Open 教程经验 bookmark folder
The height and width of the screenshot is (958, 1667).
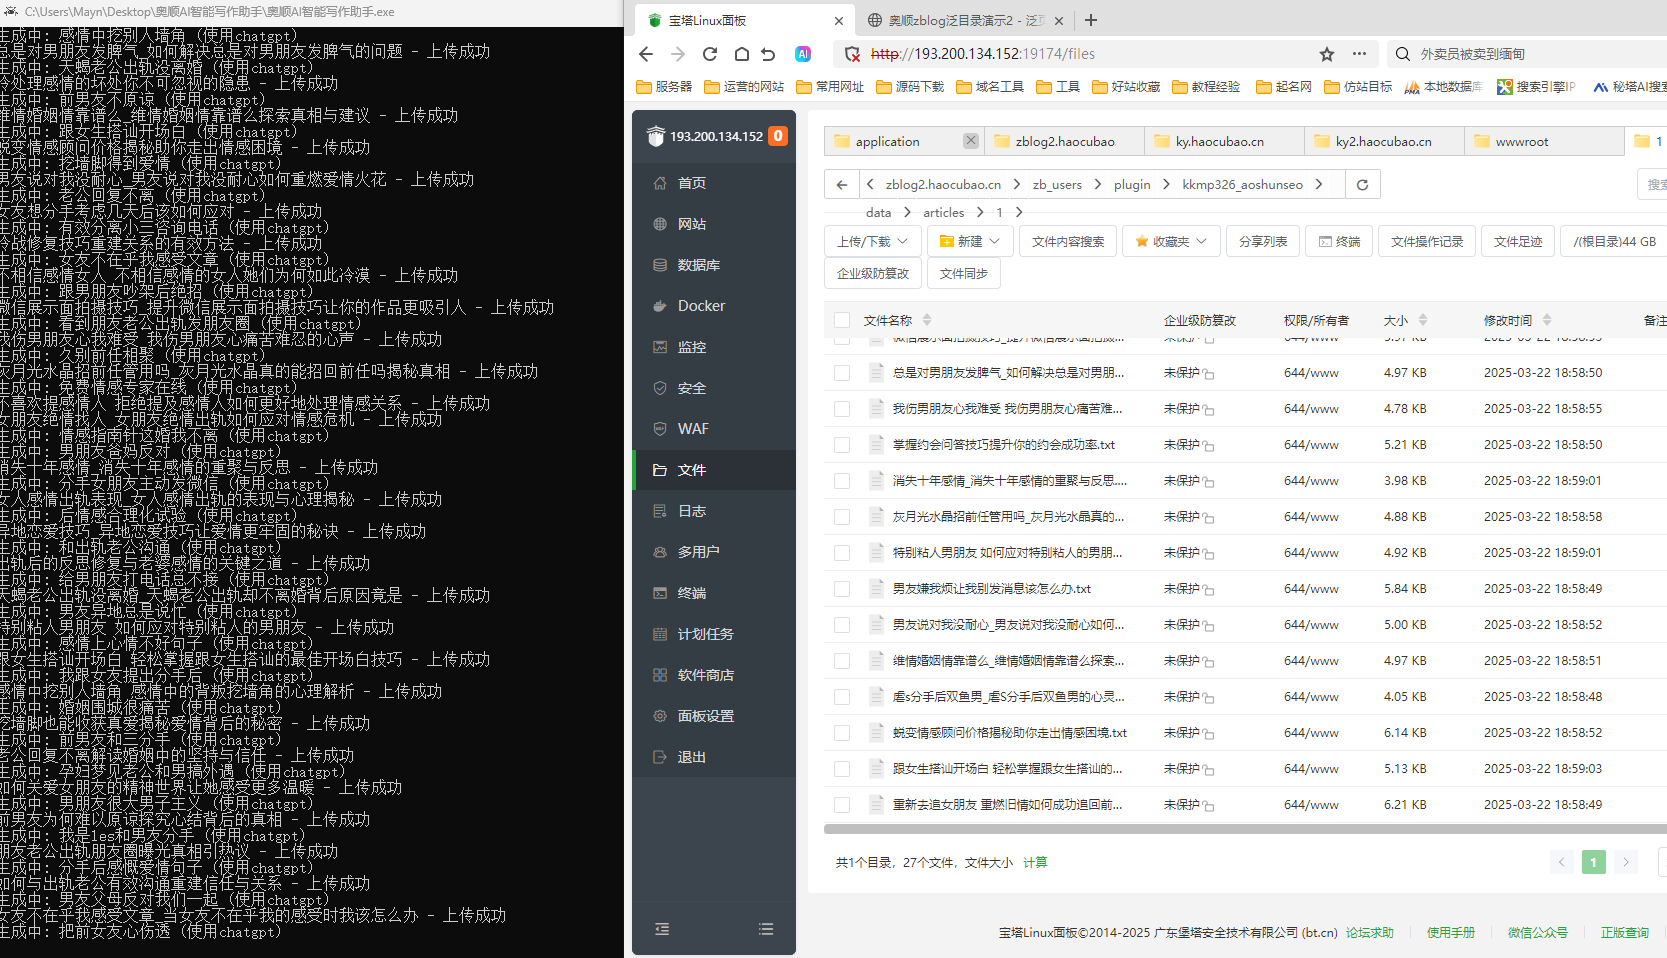pos(1205,87)
